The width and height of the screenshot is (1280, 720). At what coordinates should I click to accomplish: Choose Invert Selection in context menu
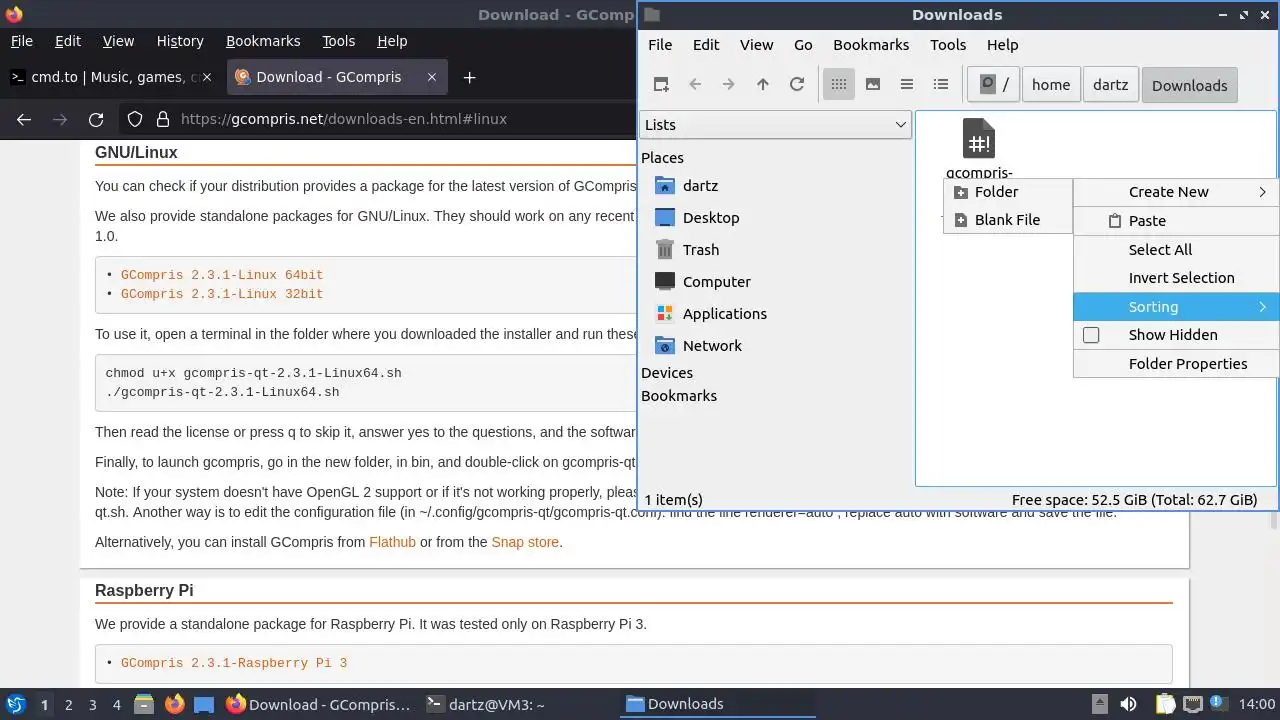point(1176,278)
